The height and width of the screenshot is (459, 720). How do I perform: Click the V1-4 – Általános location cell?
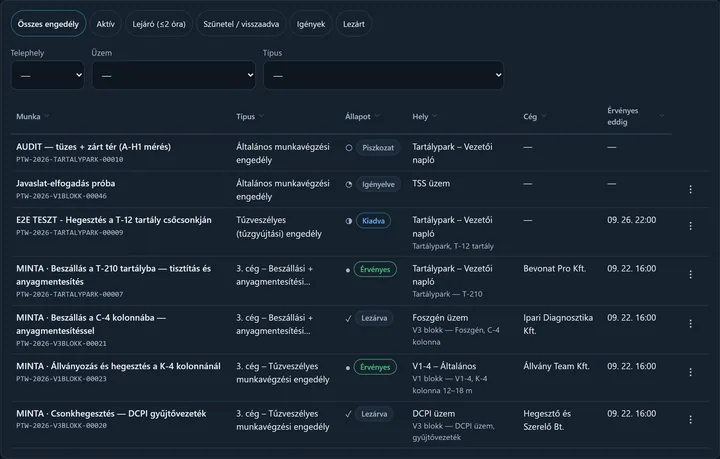point(444,366)
